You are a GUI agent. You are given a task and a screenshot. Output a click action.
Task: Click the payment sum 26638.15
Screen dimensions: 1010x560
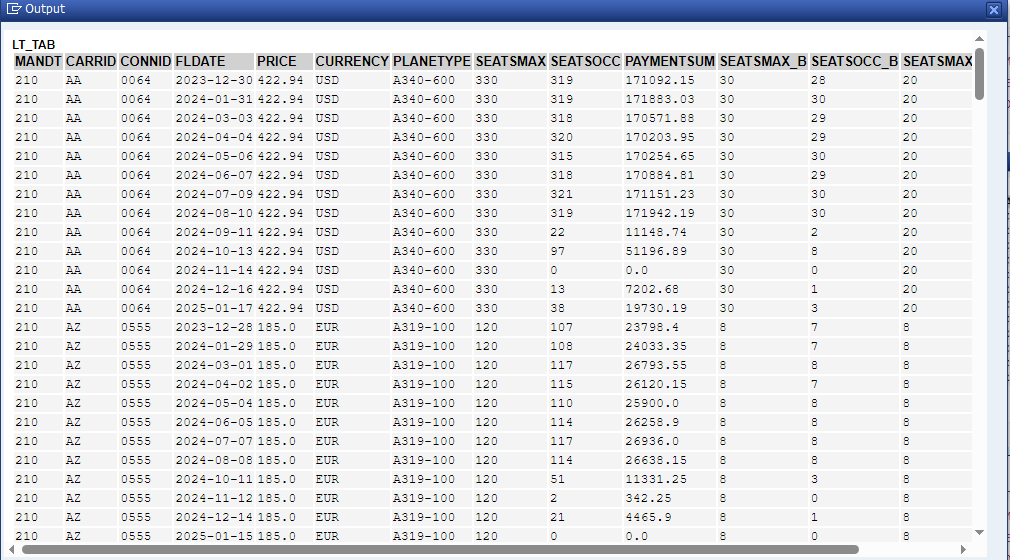[x=656, y=461]
